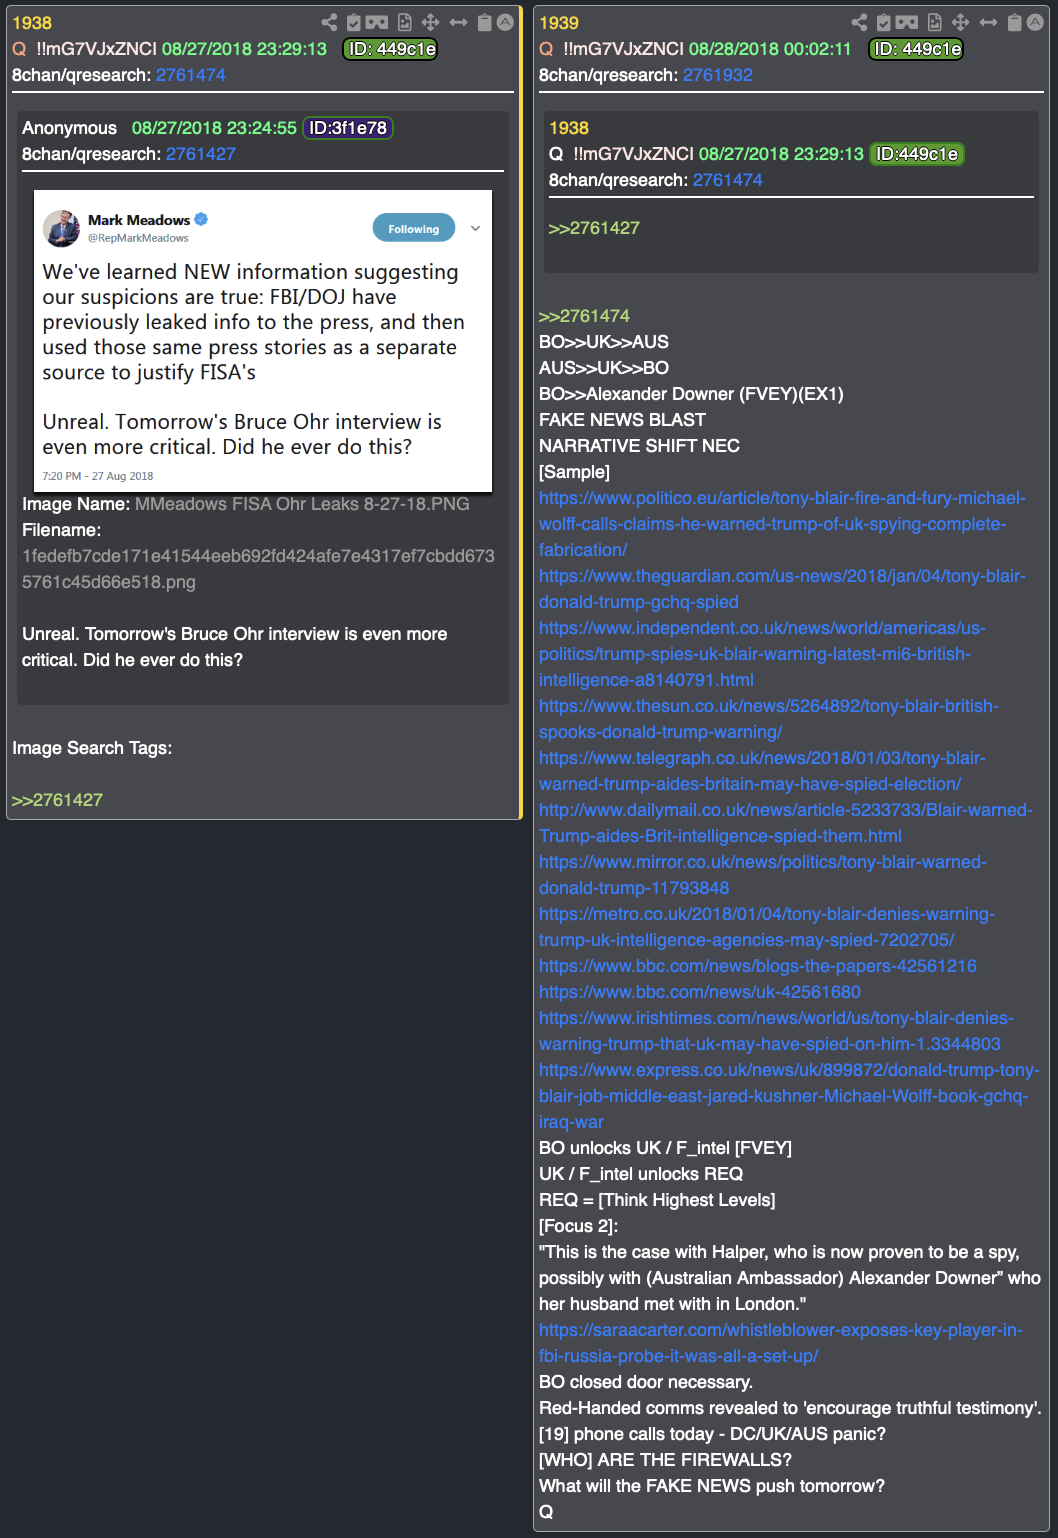Image resolution: width=1058 pixels, height=1538 pixels.
Task: Collapse post 1938 with the up-arrow circle
Action: tap(506, 22)
